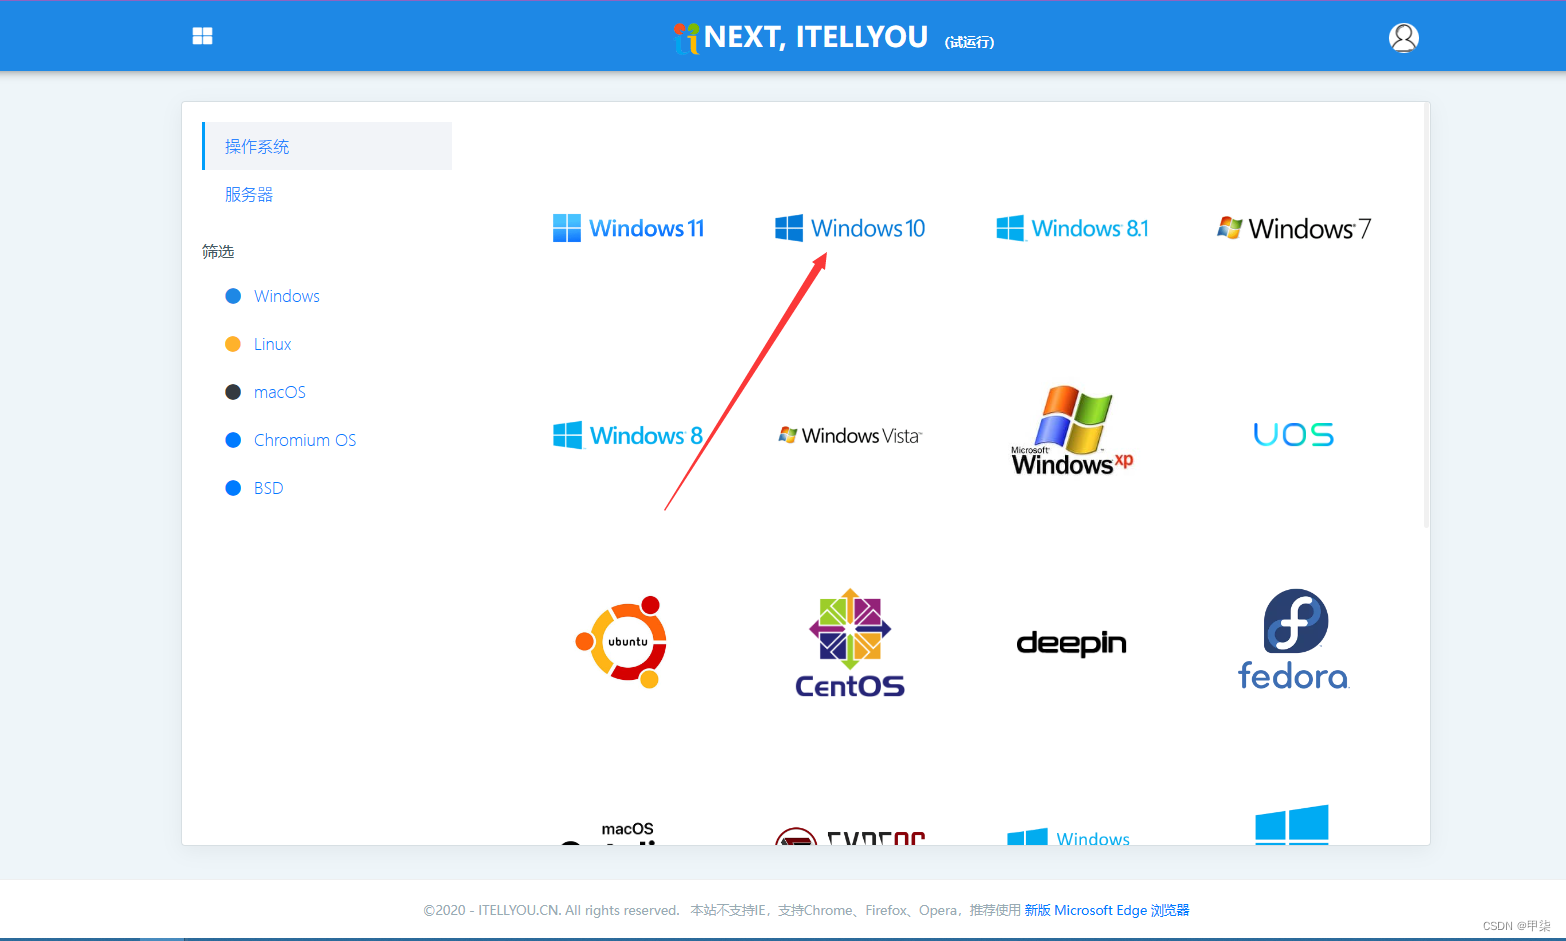Open the user account avatar icon
Screen dimensions: 1566x941
pos(1404,37)
